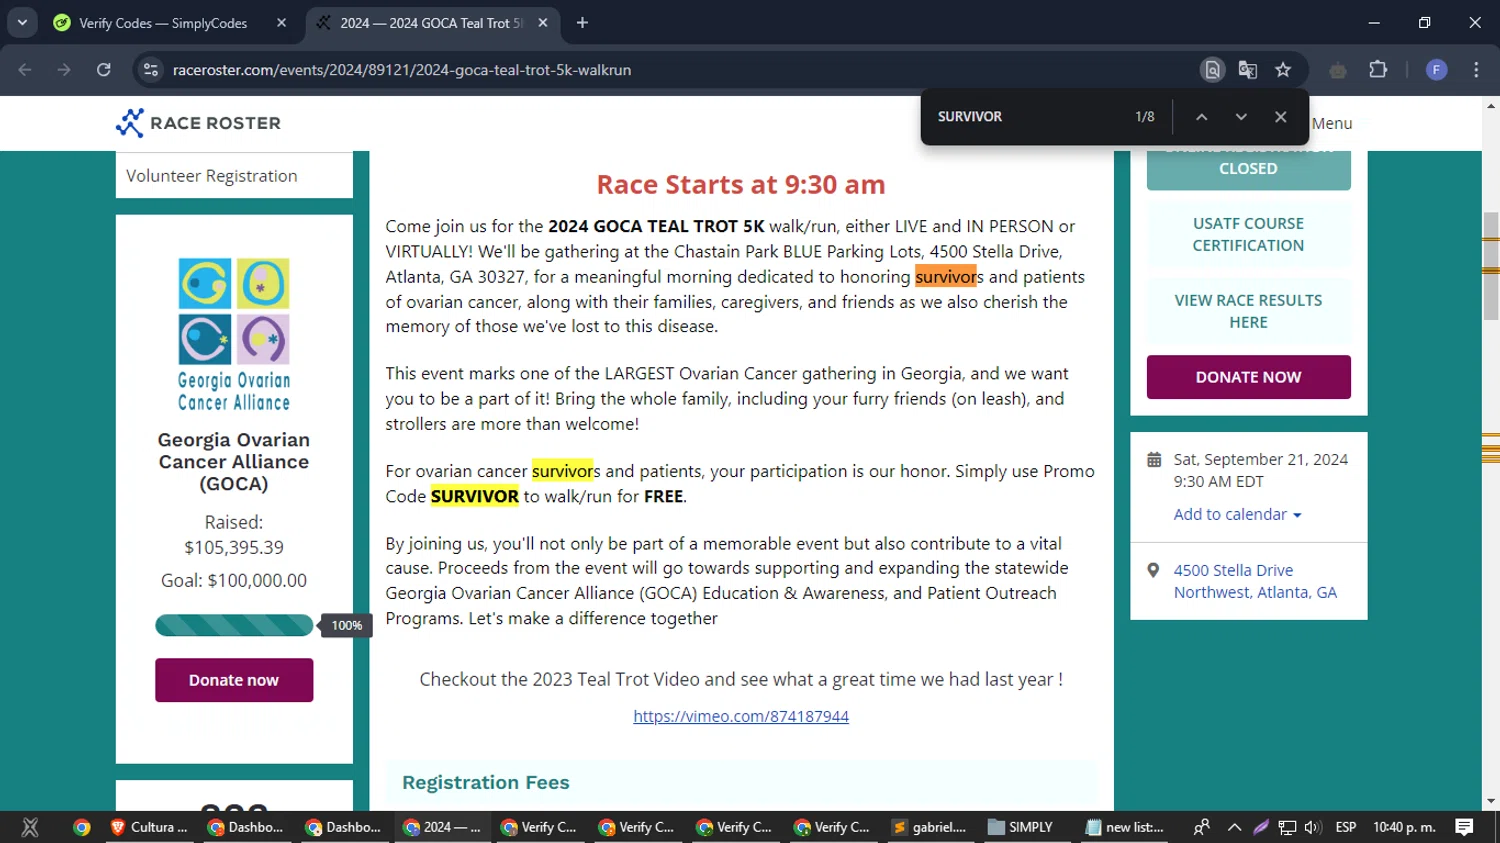Close the find bar
This screenshot has height=843, width=1500.
(x=1280, y=117)
